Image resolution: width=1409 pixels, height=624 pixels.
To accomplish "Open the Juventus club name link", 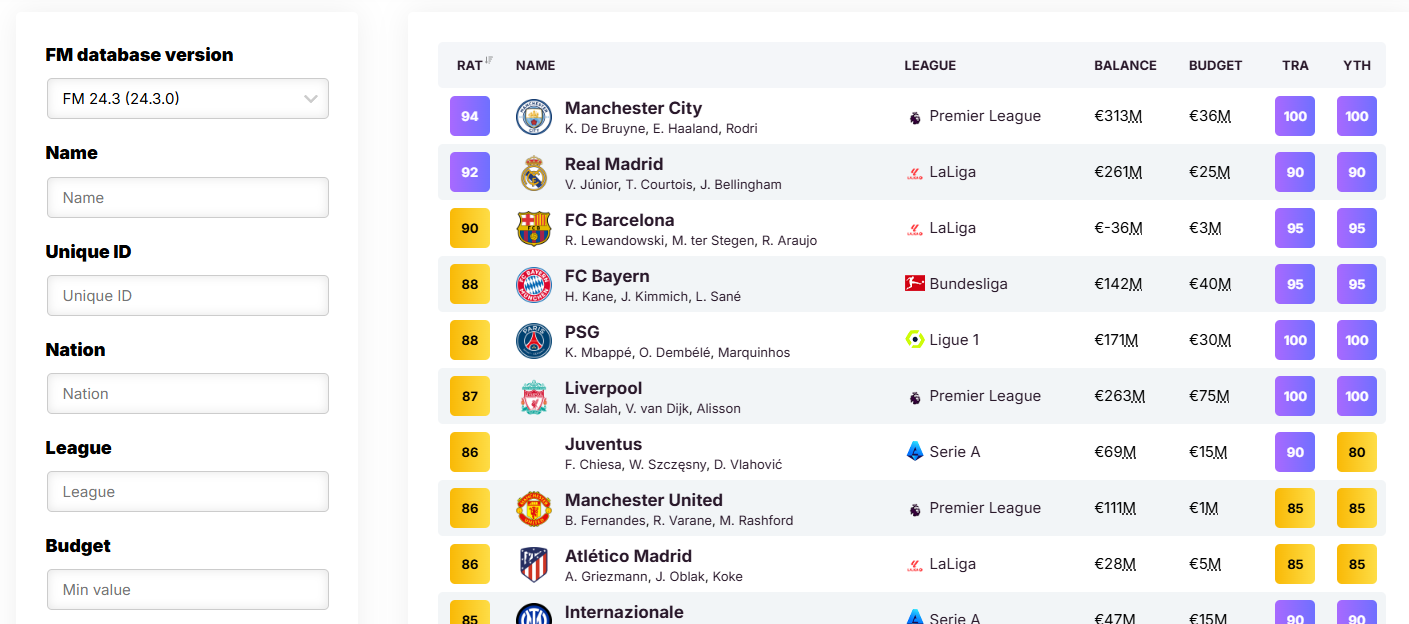I will (604, 444).
